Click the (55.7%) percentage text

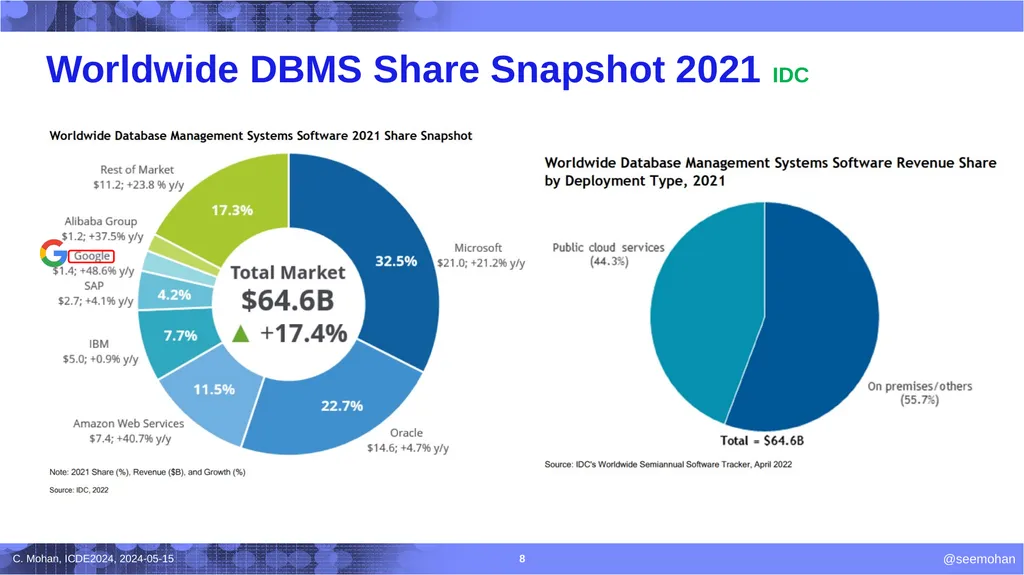(x=920, y=400)
